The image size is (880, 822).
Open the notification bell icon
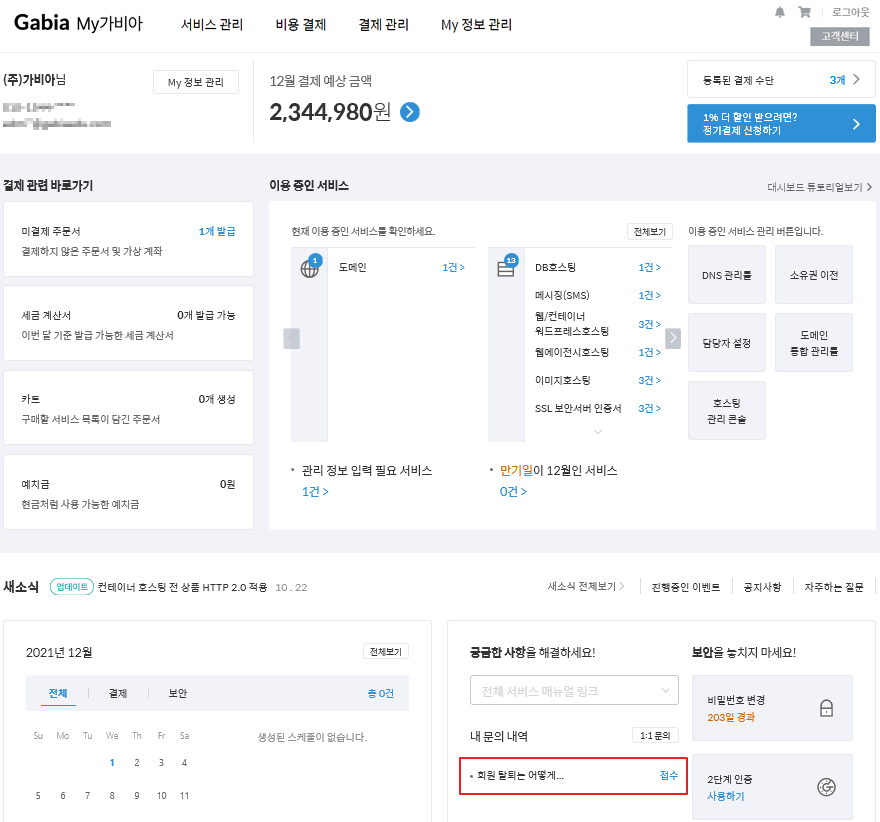[780, 12]
